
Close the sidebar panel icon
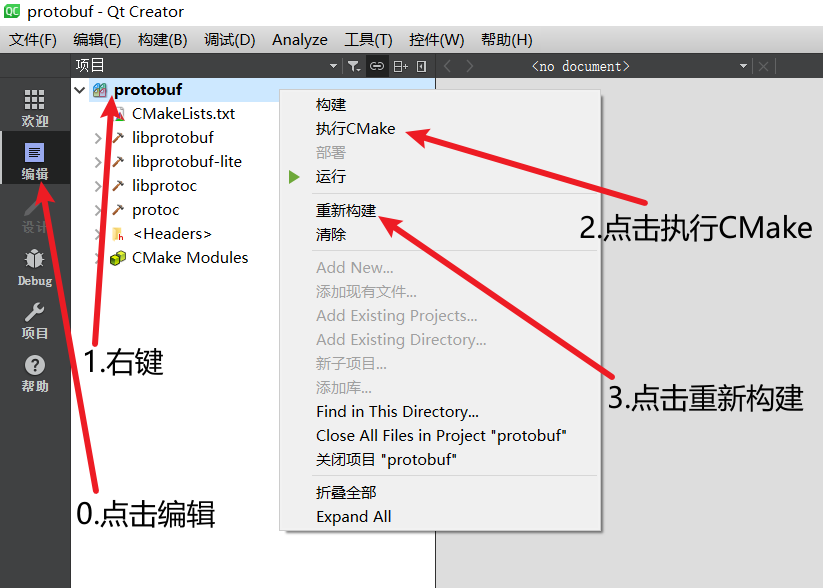[421, 66]
